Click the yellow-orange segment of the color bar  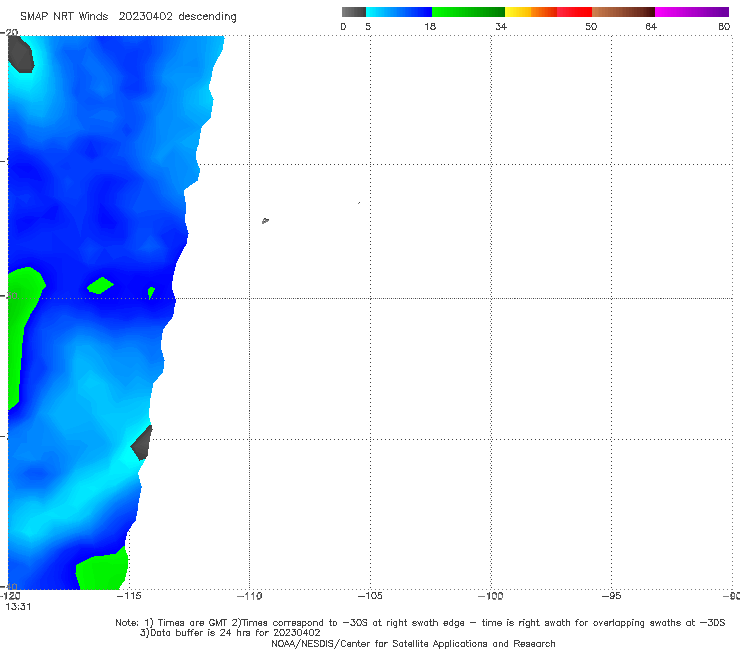530,12
